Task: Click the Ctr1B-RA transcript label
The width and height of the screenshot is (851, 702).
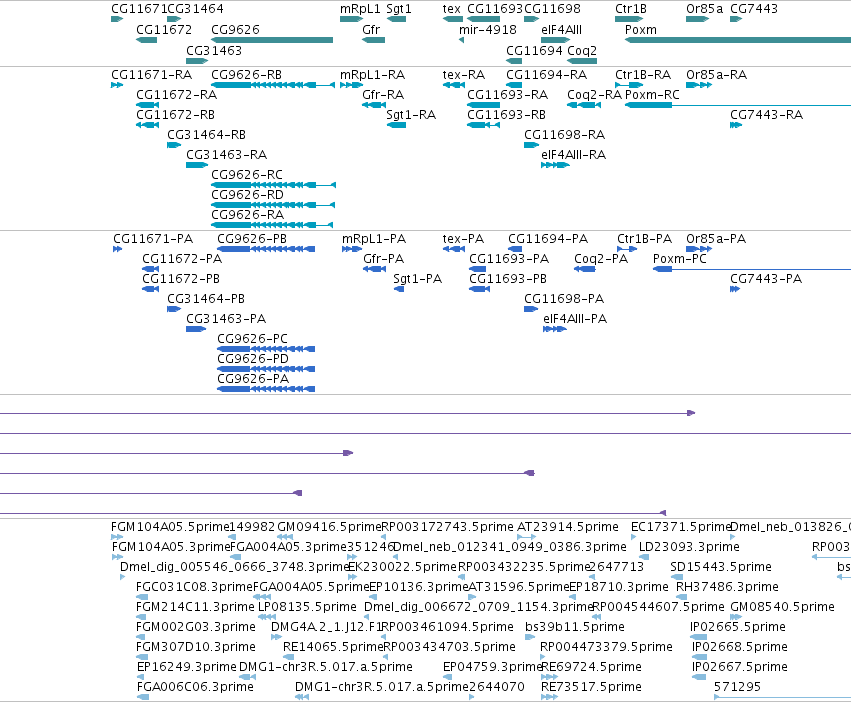Action: [x=643, y=74]
